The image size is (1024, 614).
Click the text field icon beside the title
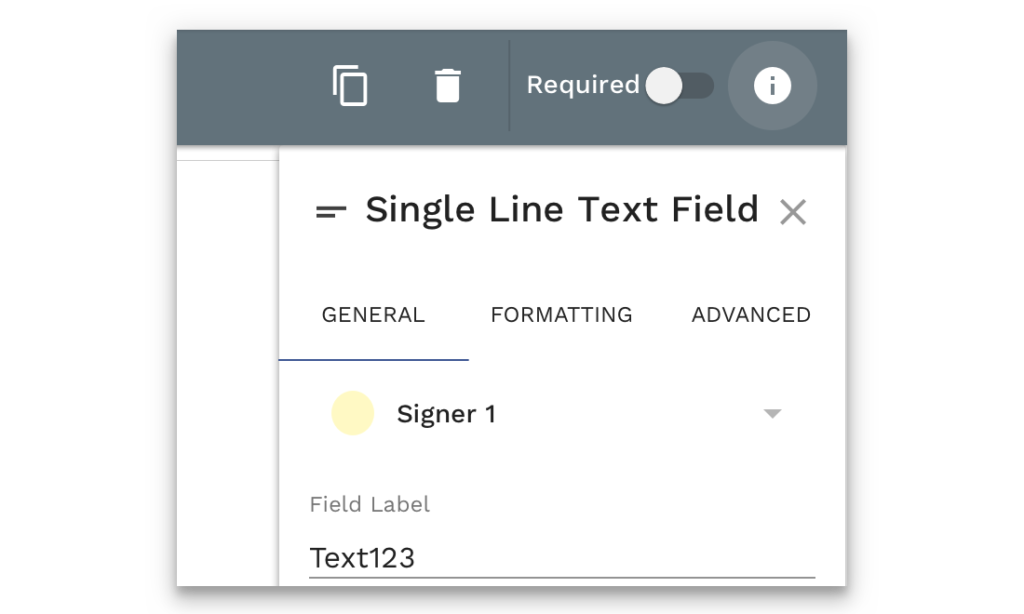pos(331,211)
